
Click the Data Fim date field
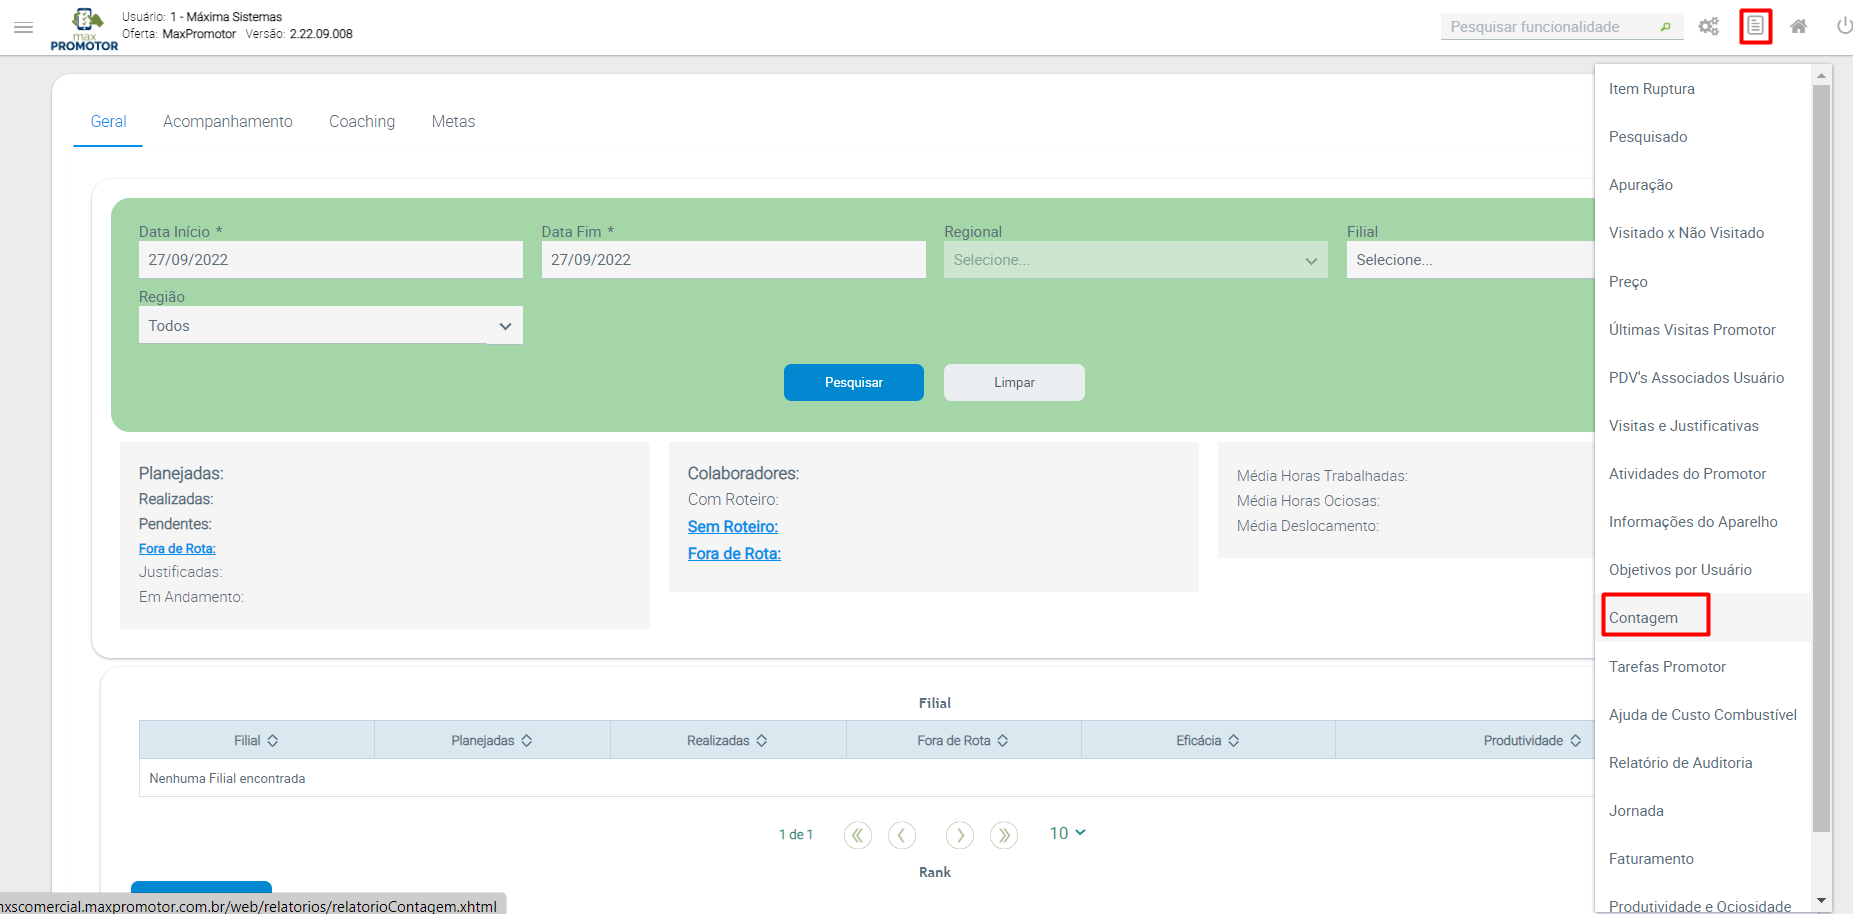[734, 260]
